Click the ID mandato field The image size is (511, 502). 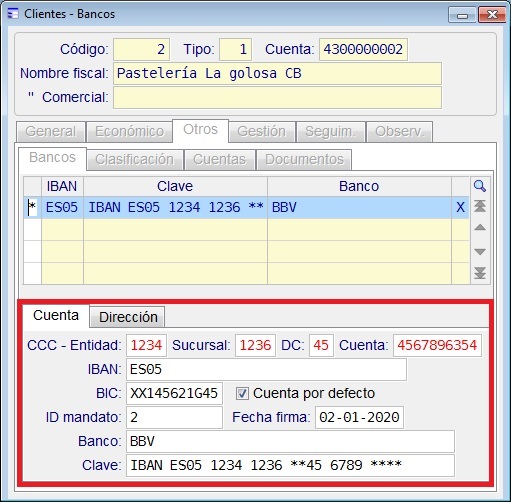pos(174,417)
